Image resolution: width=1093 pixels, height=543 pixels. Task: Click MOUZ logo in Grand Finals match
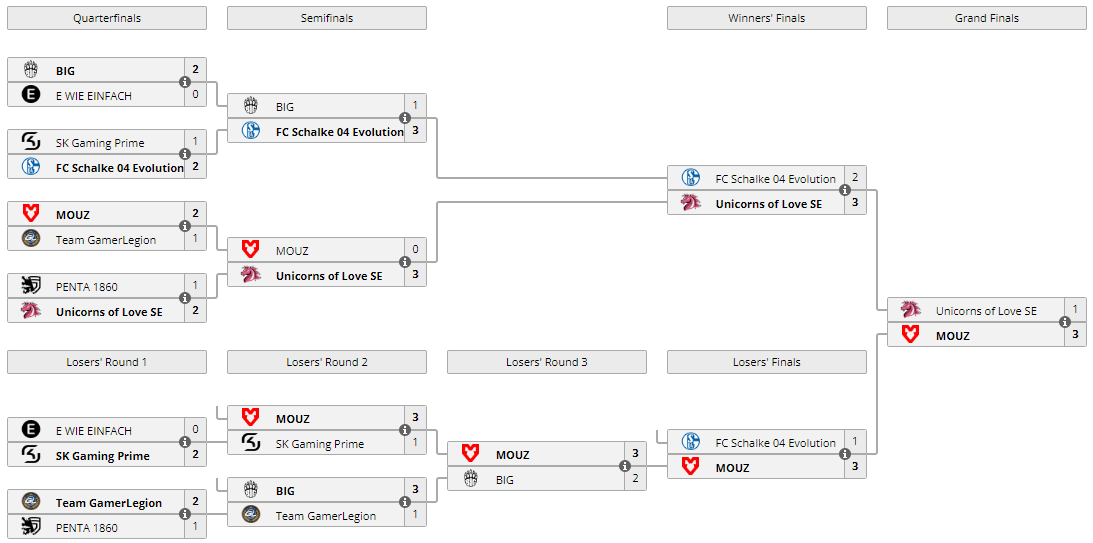[x=910, y=336]
